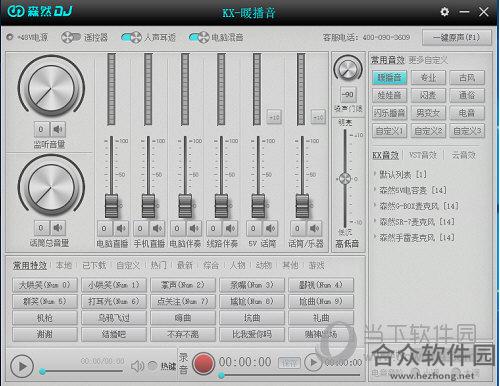Click the -90 noise gate value box
Viewport: 500px width, 386px height.
click(348, 95)
